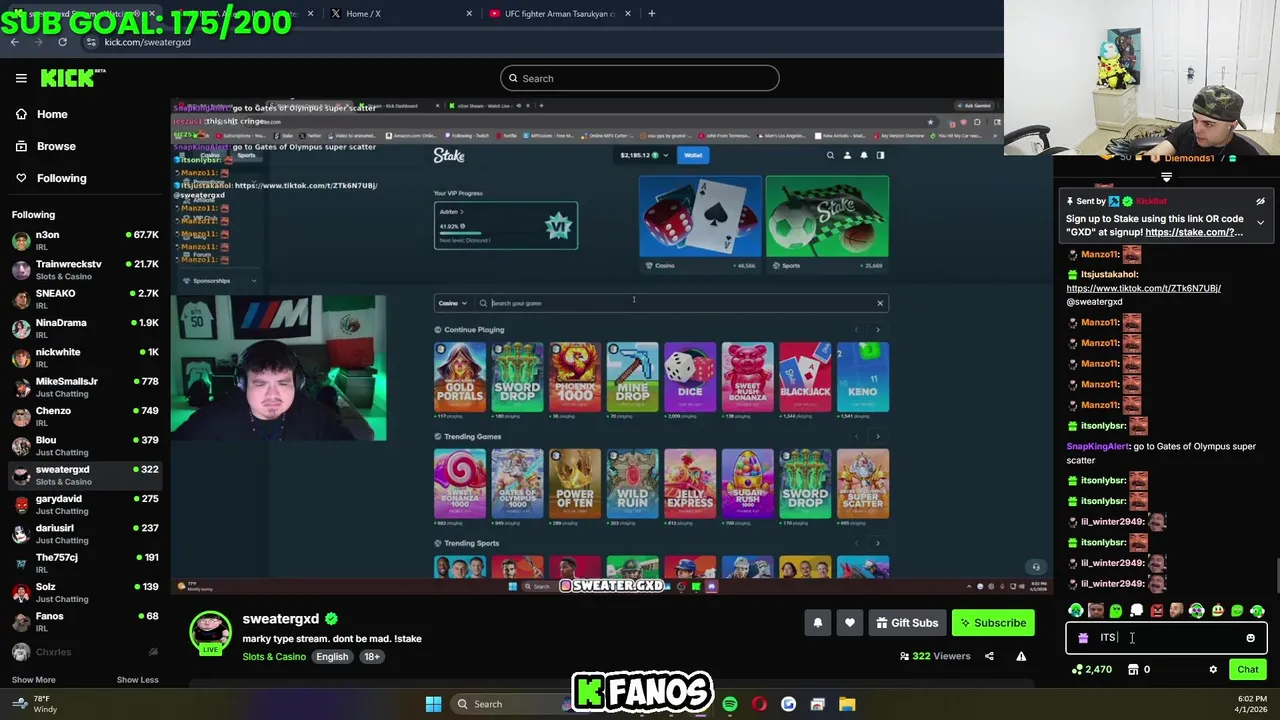This screenshot has width=1280, height=720.
Task: Open the stake.com link in pinned message
Action: pyautogui.click(x=1194, y=232)
